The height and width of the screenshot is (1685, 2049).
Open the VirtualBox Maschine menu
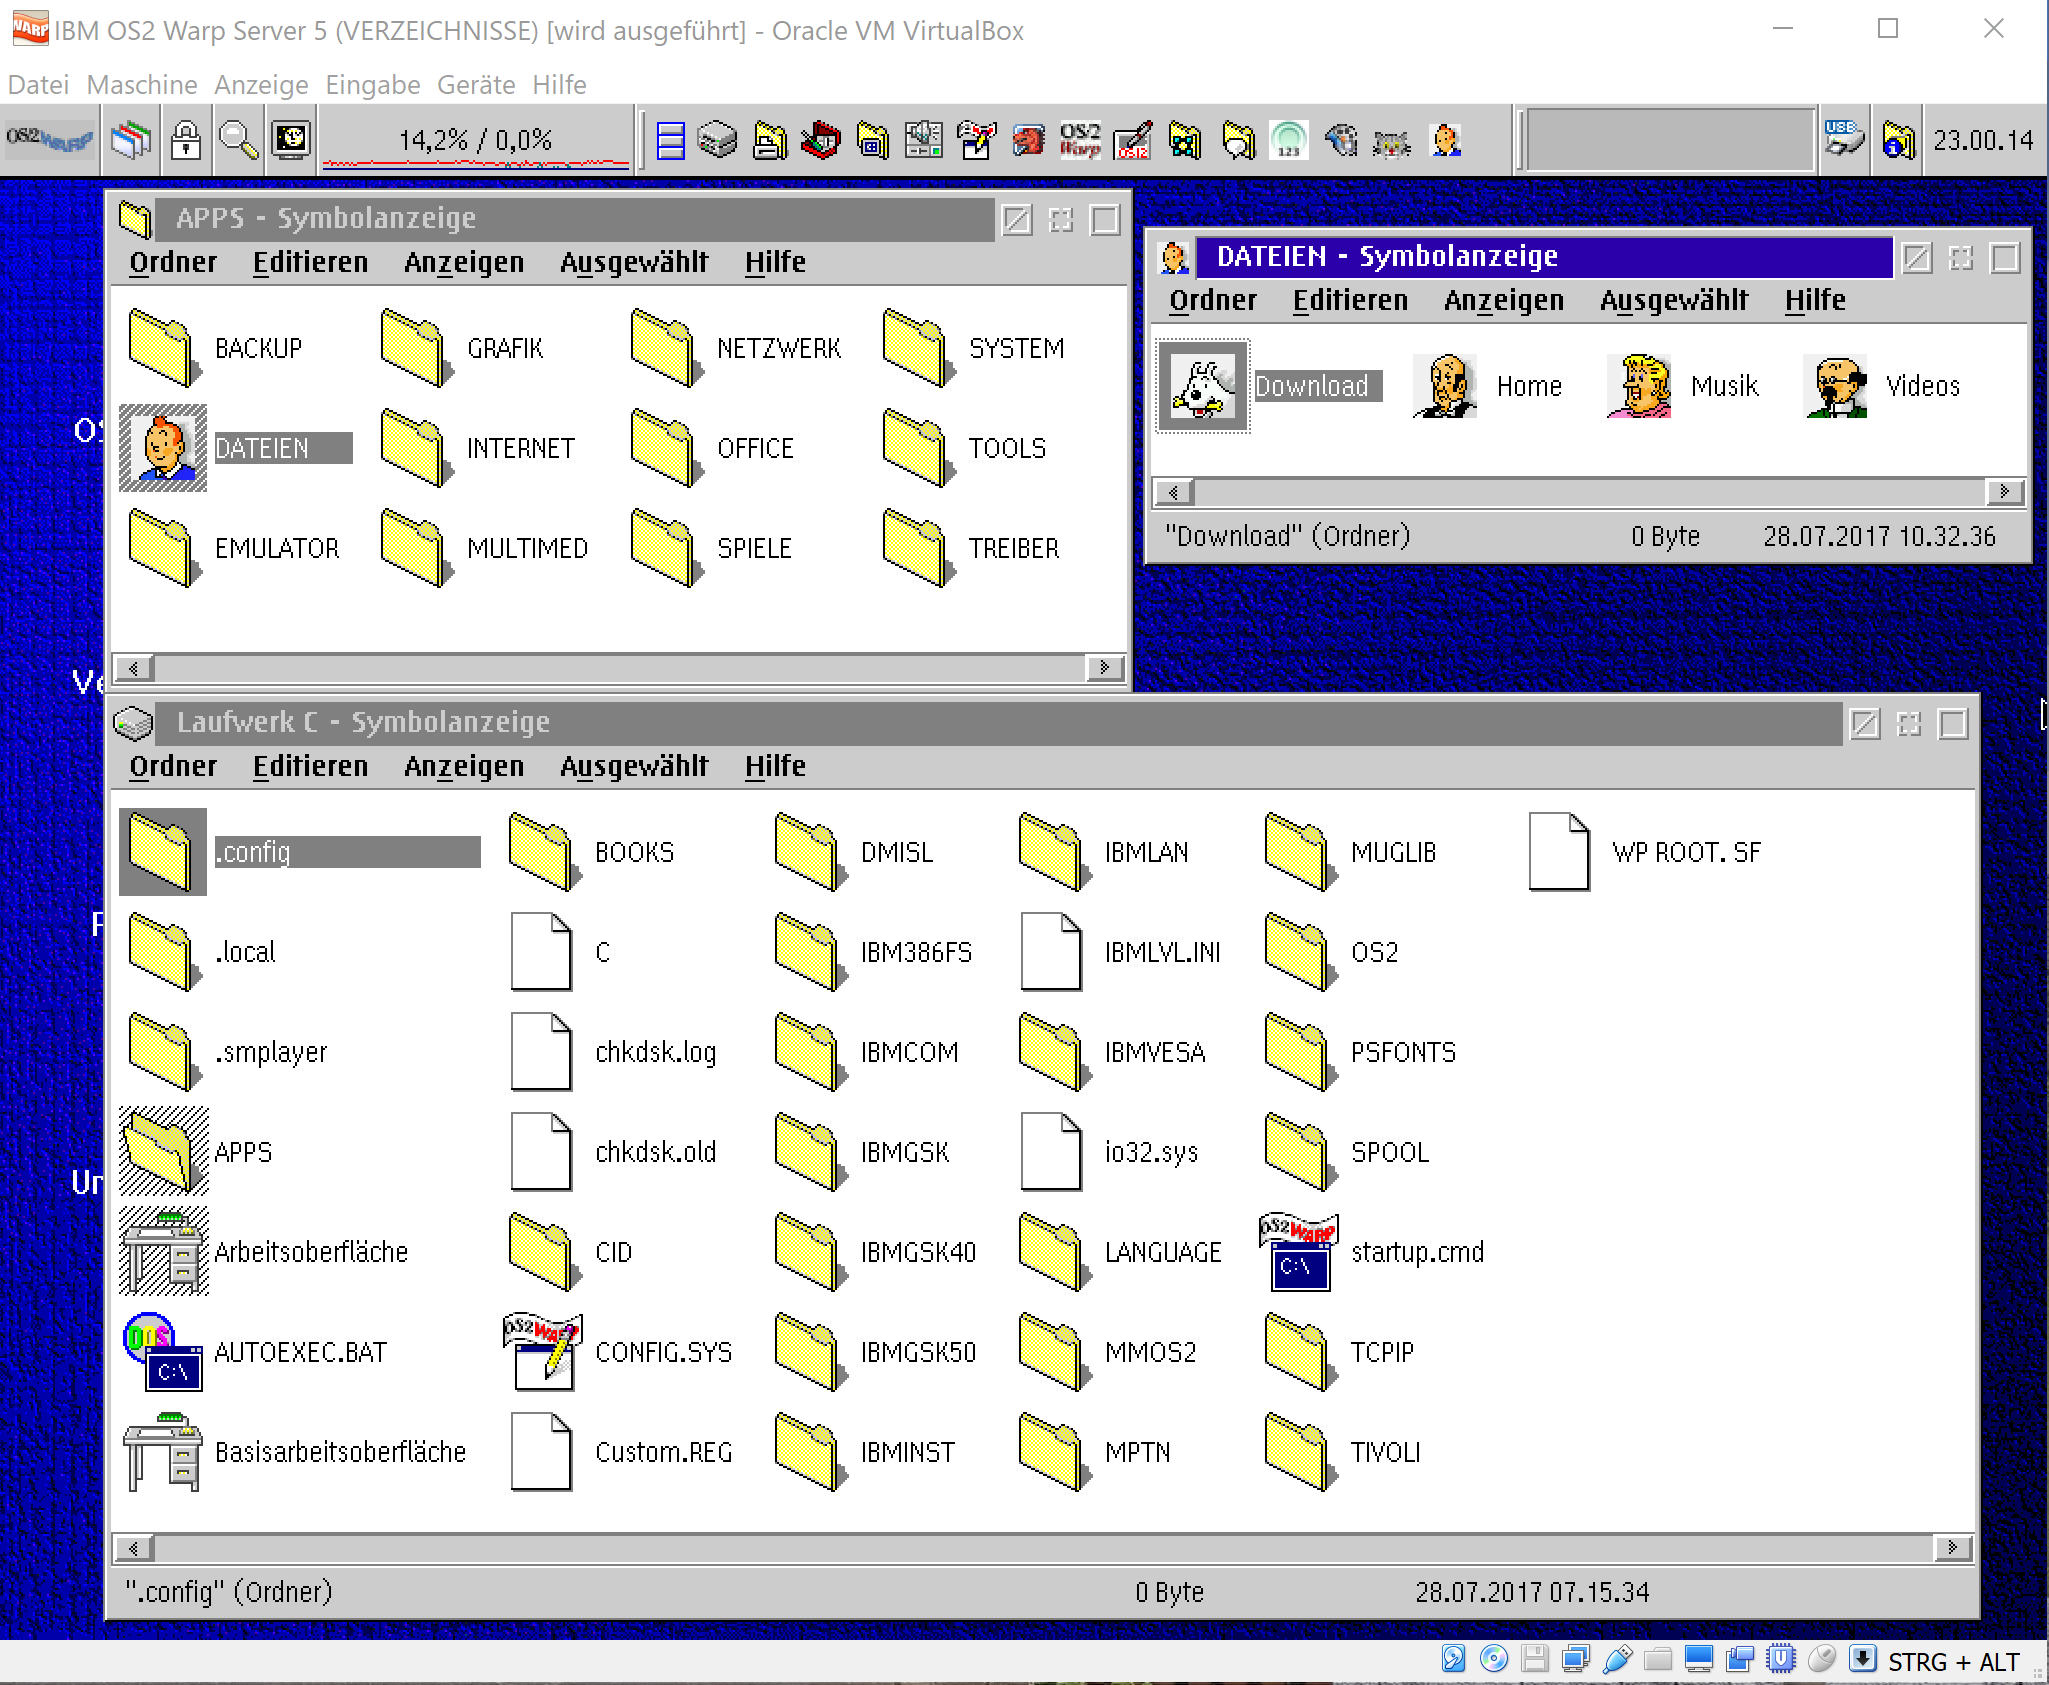pos(142,85)
